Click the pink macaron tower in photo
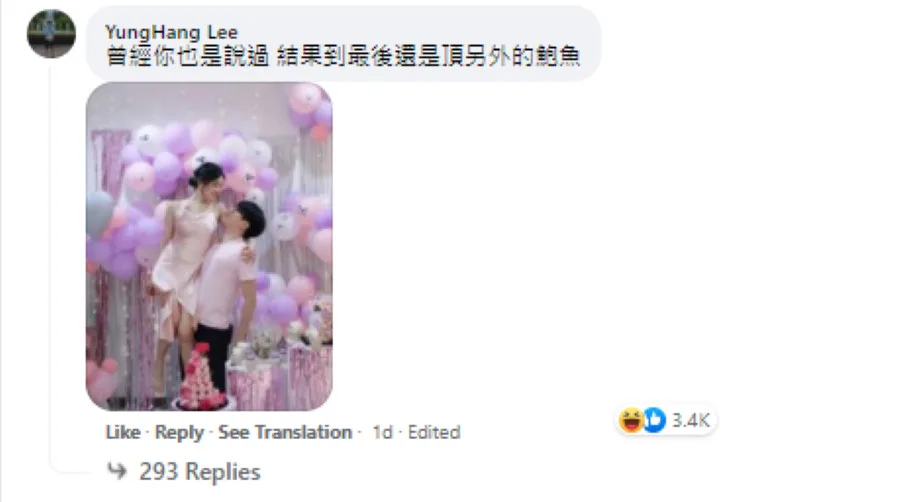The height and width of the screenshot is (502, 900). coord(200,378)
